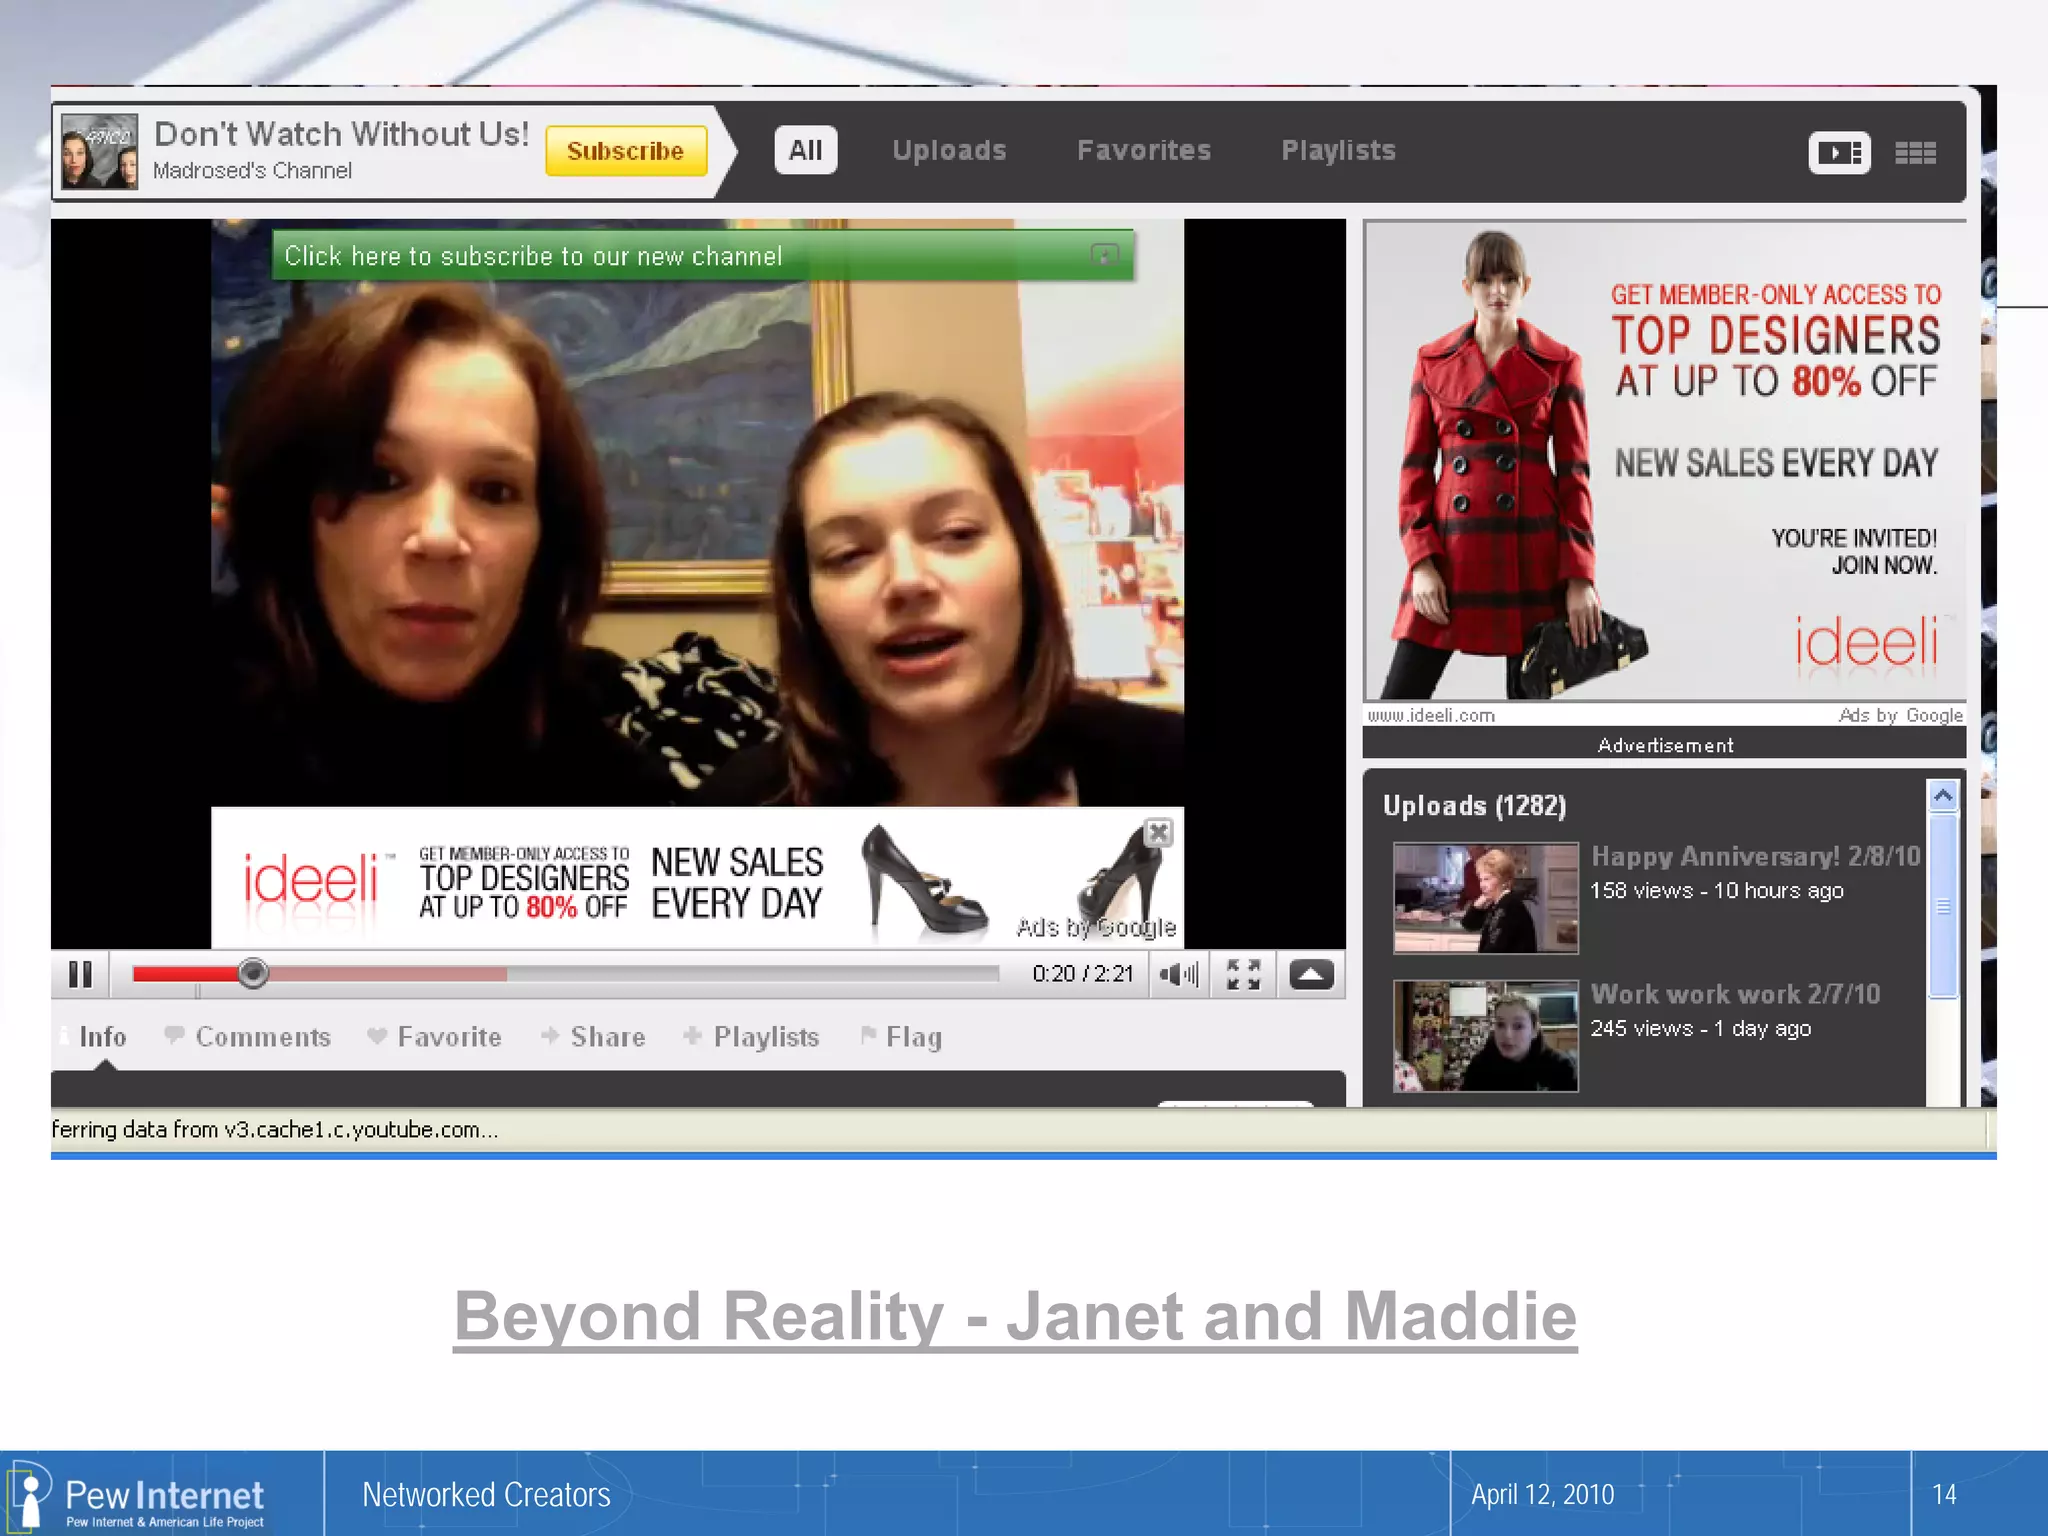Screen dimensions: 2048x1536
Task: Open the Favorites tab
Action: [1144, 151]
